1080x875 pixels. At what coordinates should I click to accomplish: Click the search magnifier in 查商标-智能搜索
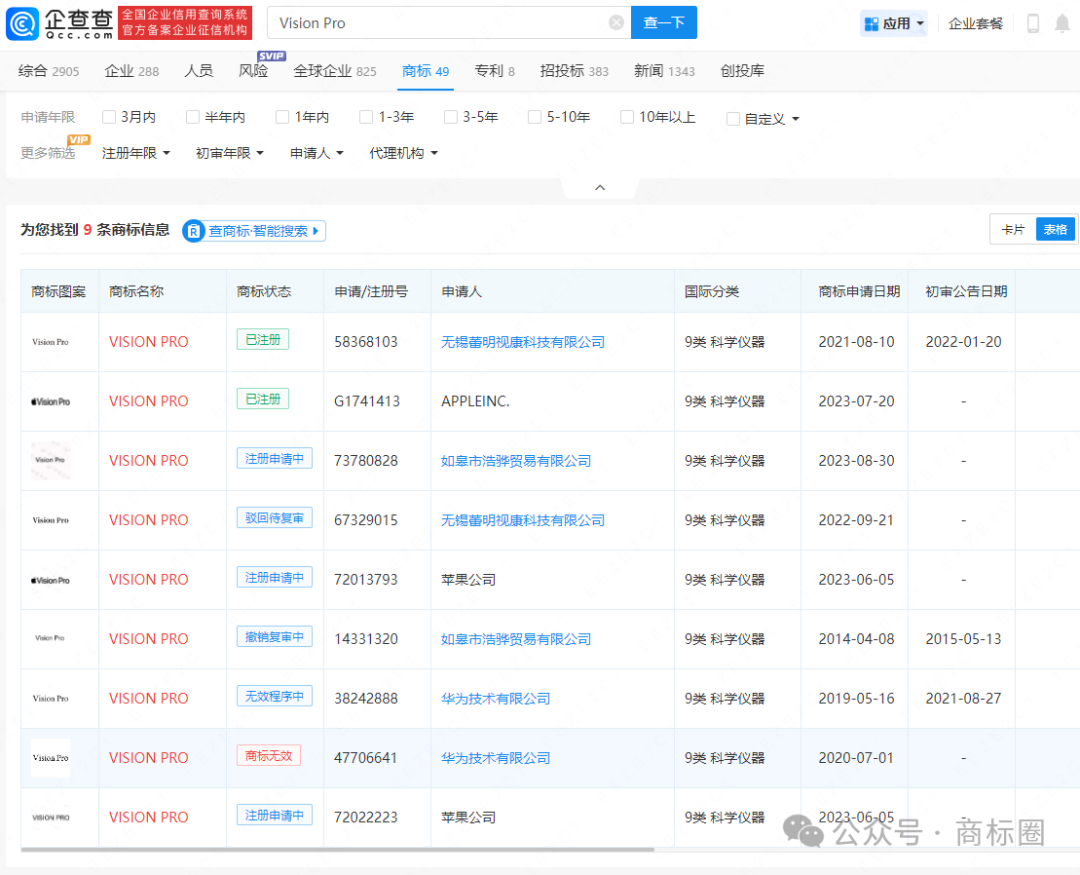(192, 230)
